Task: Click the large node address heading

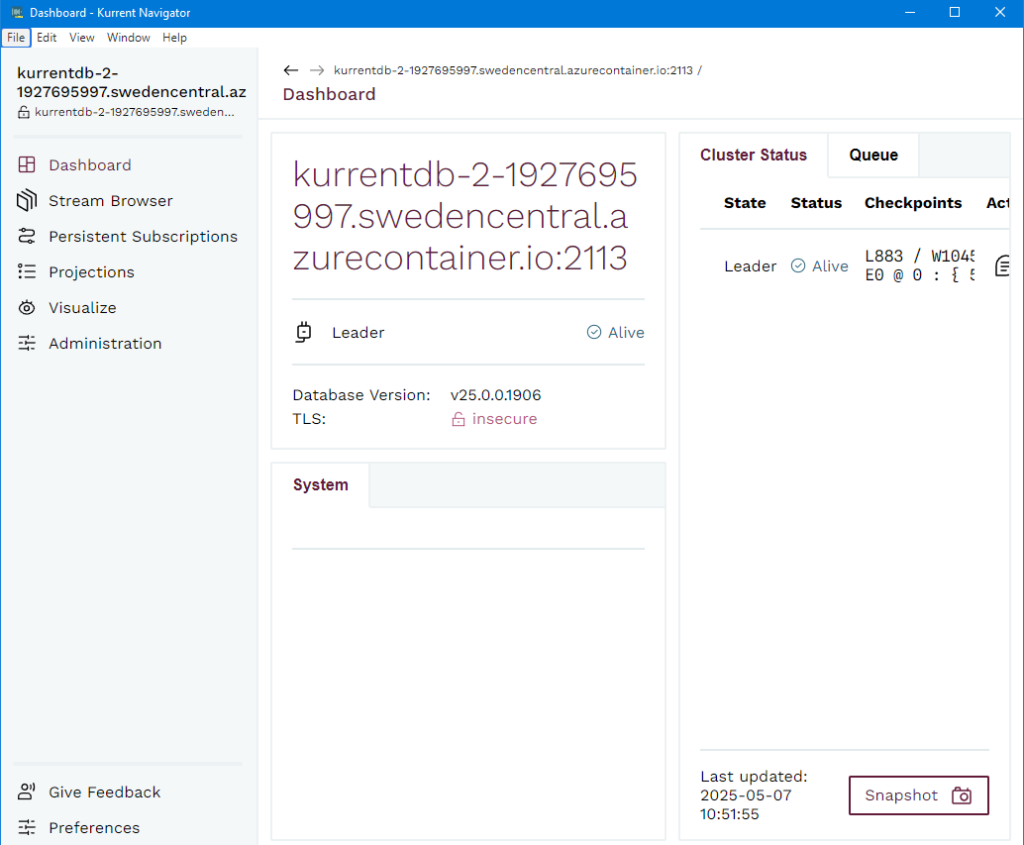Action: point(464,216)
